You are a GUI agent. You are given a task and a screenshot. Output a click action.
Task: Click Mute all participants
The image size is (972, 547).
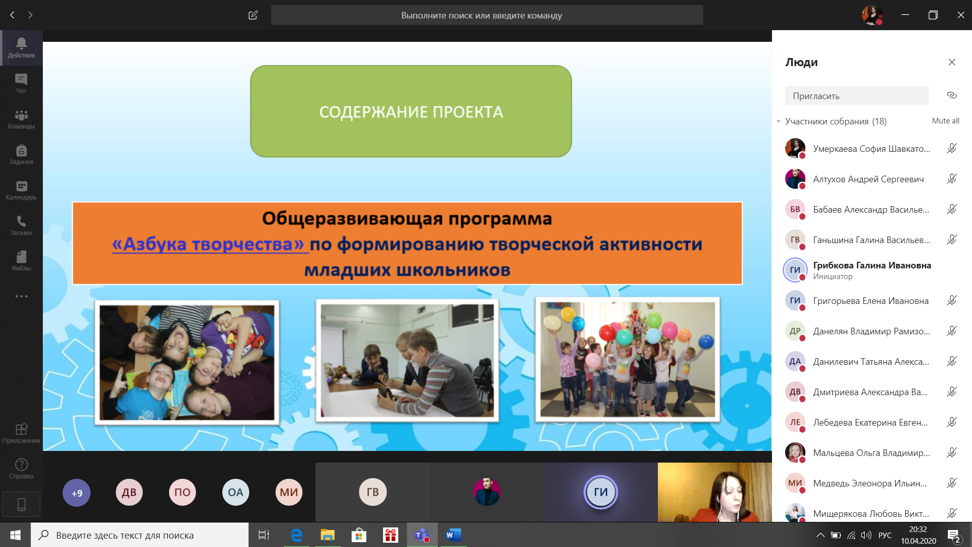(945, 121)
